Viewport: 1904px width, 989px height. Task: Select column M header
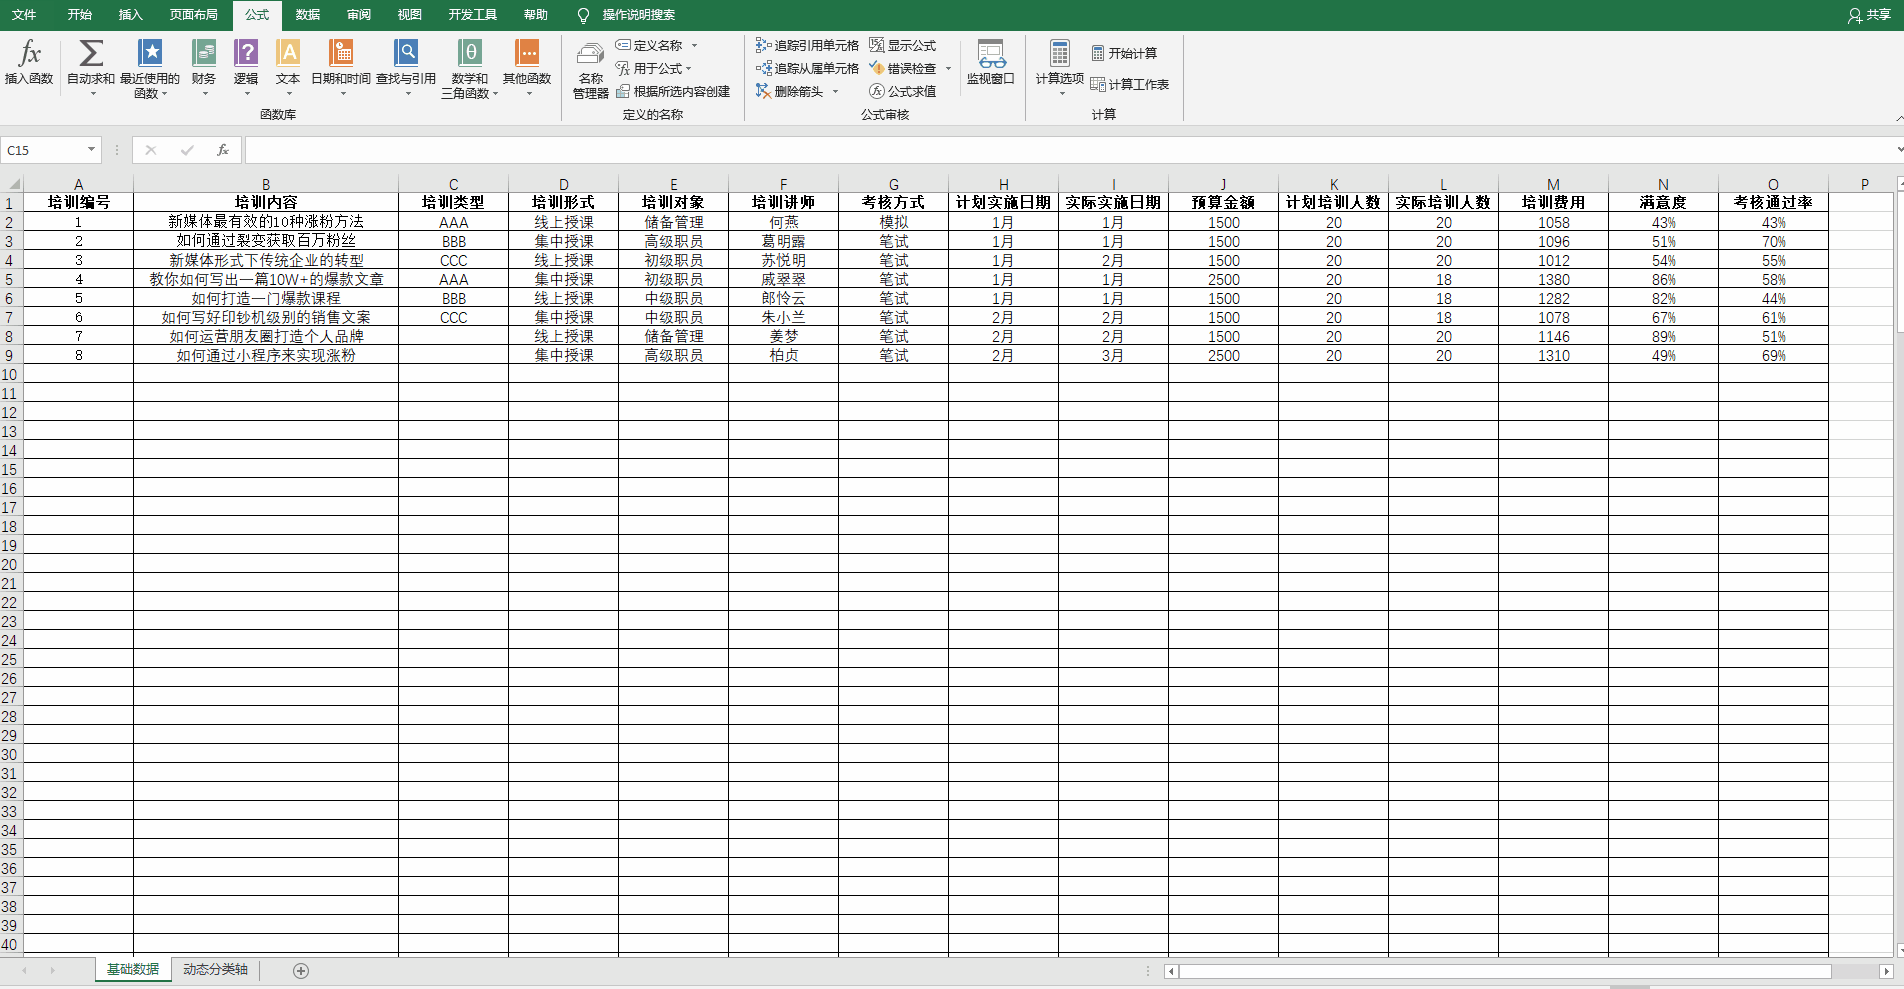[1553, 184]
